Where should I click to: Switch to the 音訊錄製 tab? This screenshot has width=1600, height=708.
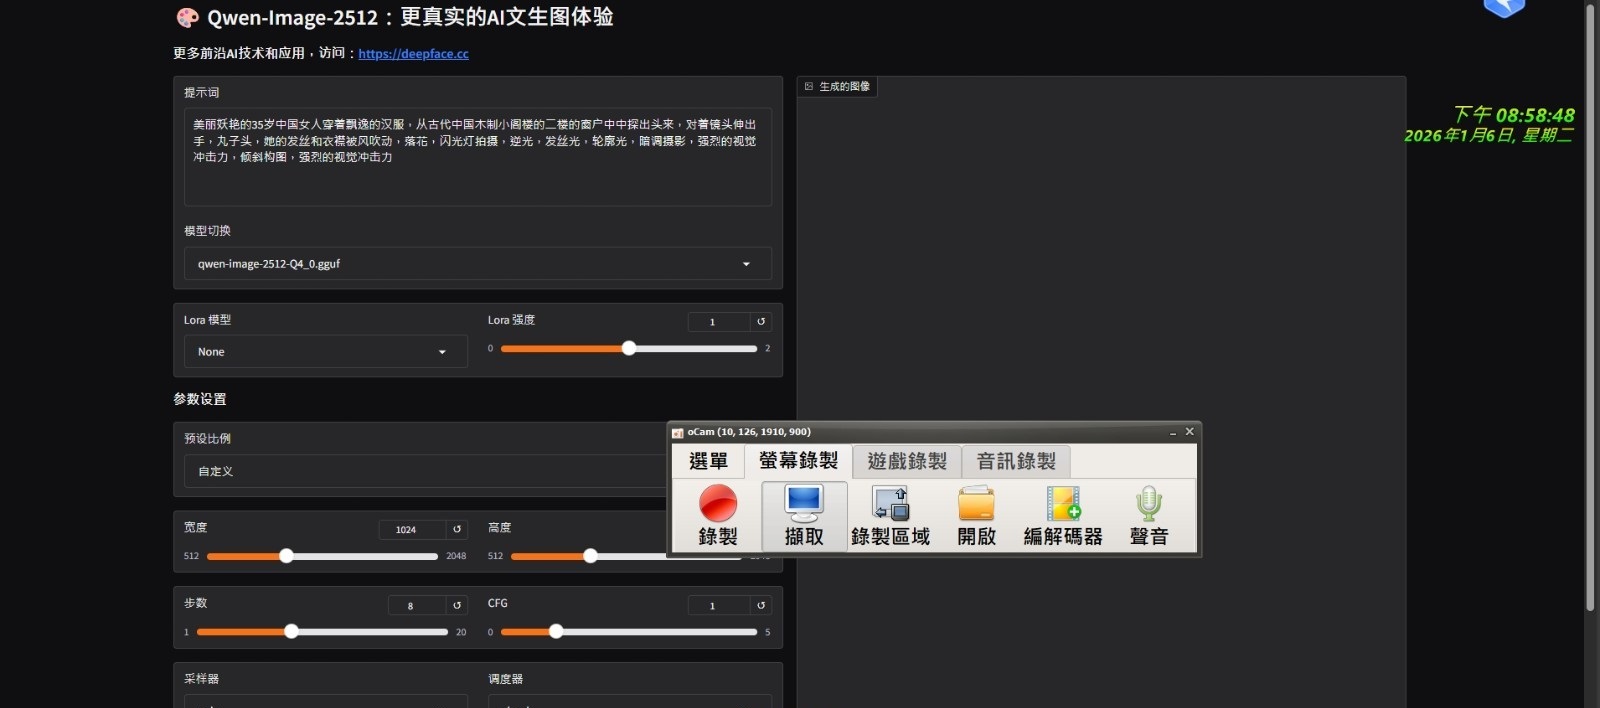pos(1016,461)
